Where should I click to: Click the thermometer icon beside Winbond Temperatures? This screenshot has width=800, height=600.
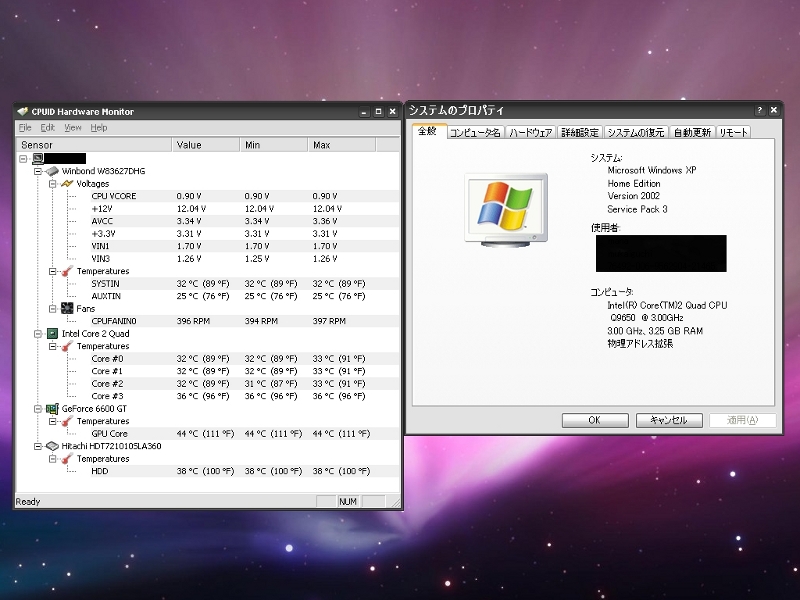pyautogui.click(x=67, y=271)
